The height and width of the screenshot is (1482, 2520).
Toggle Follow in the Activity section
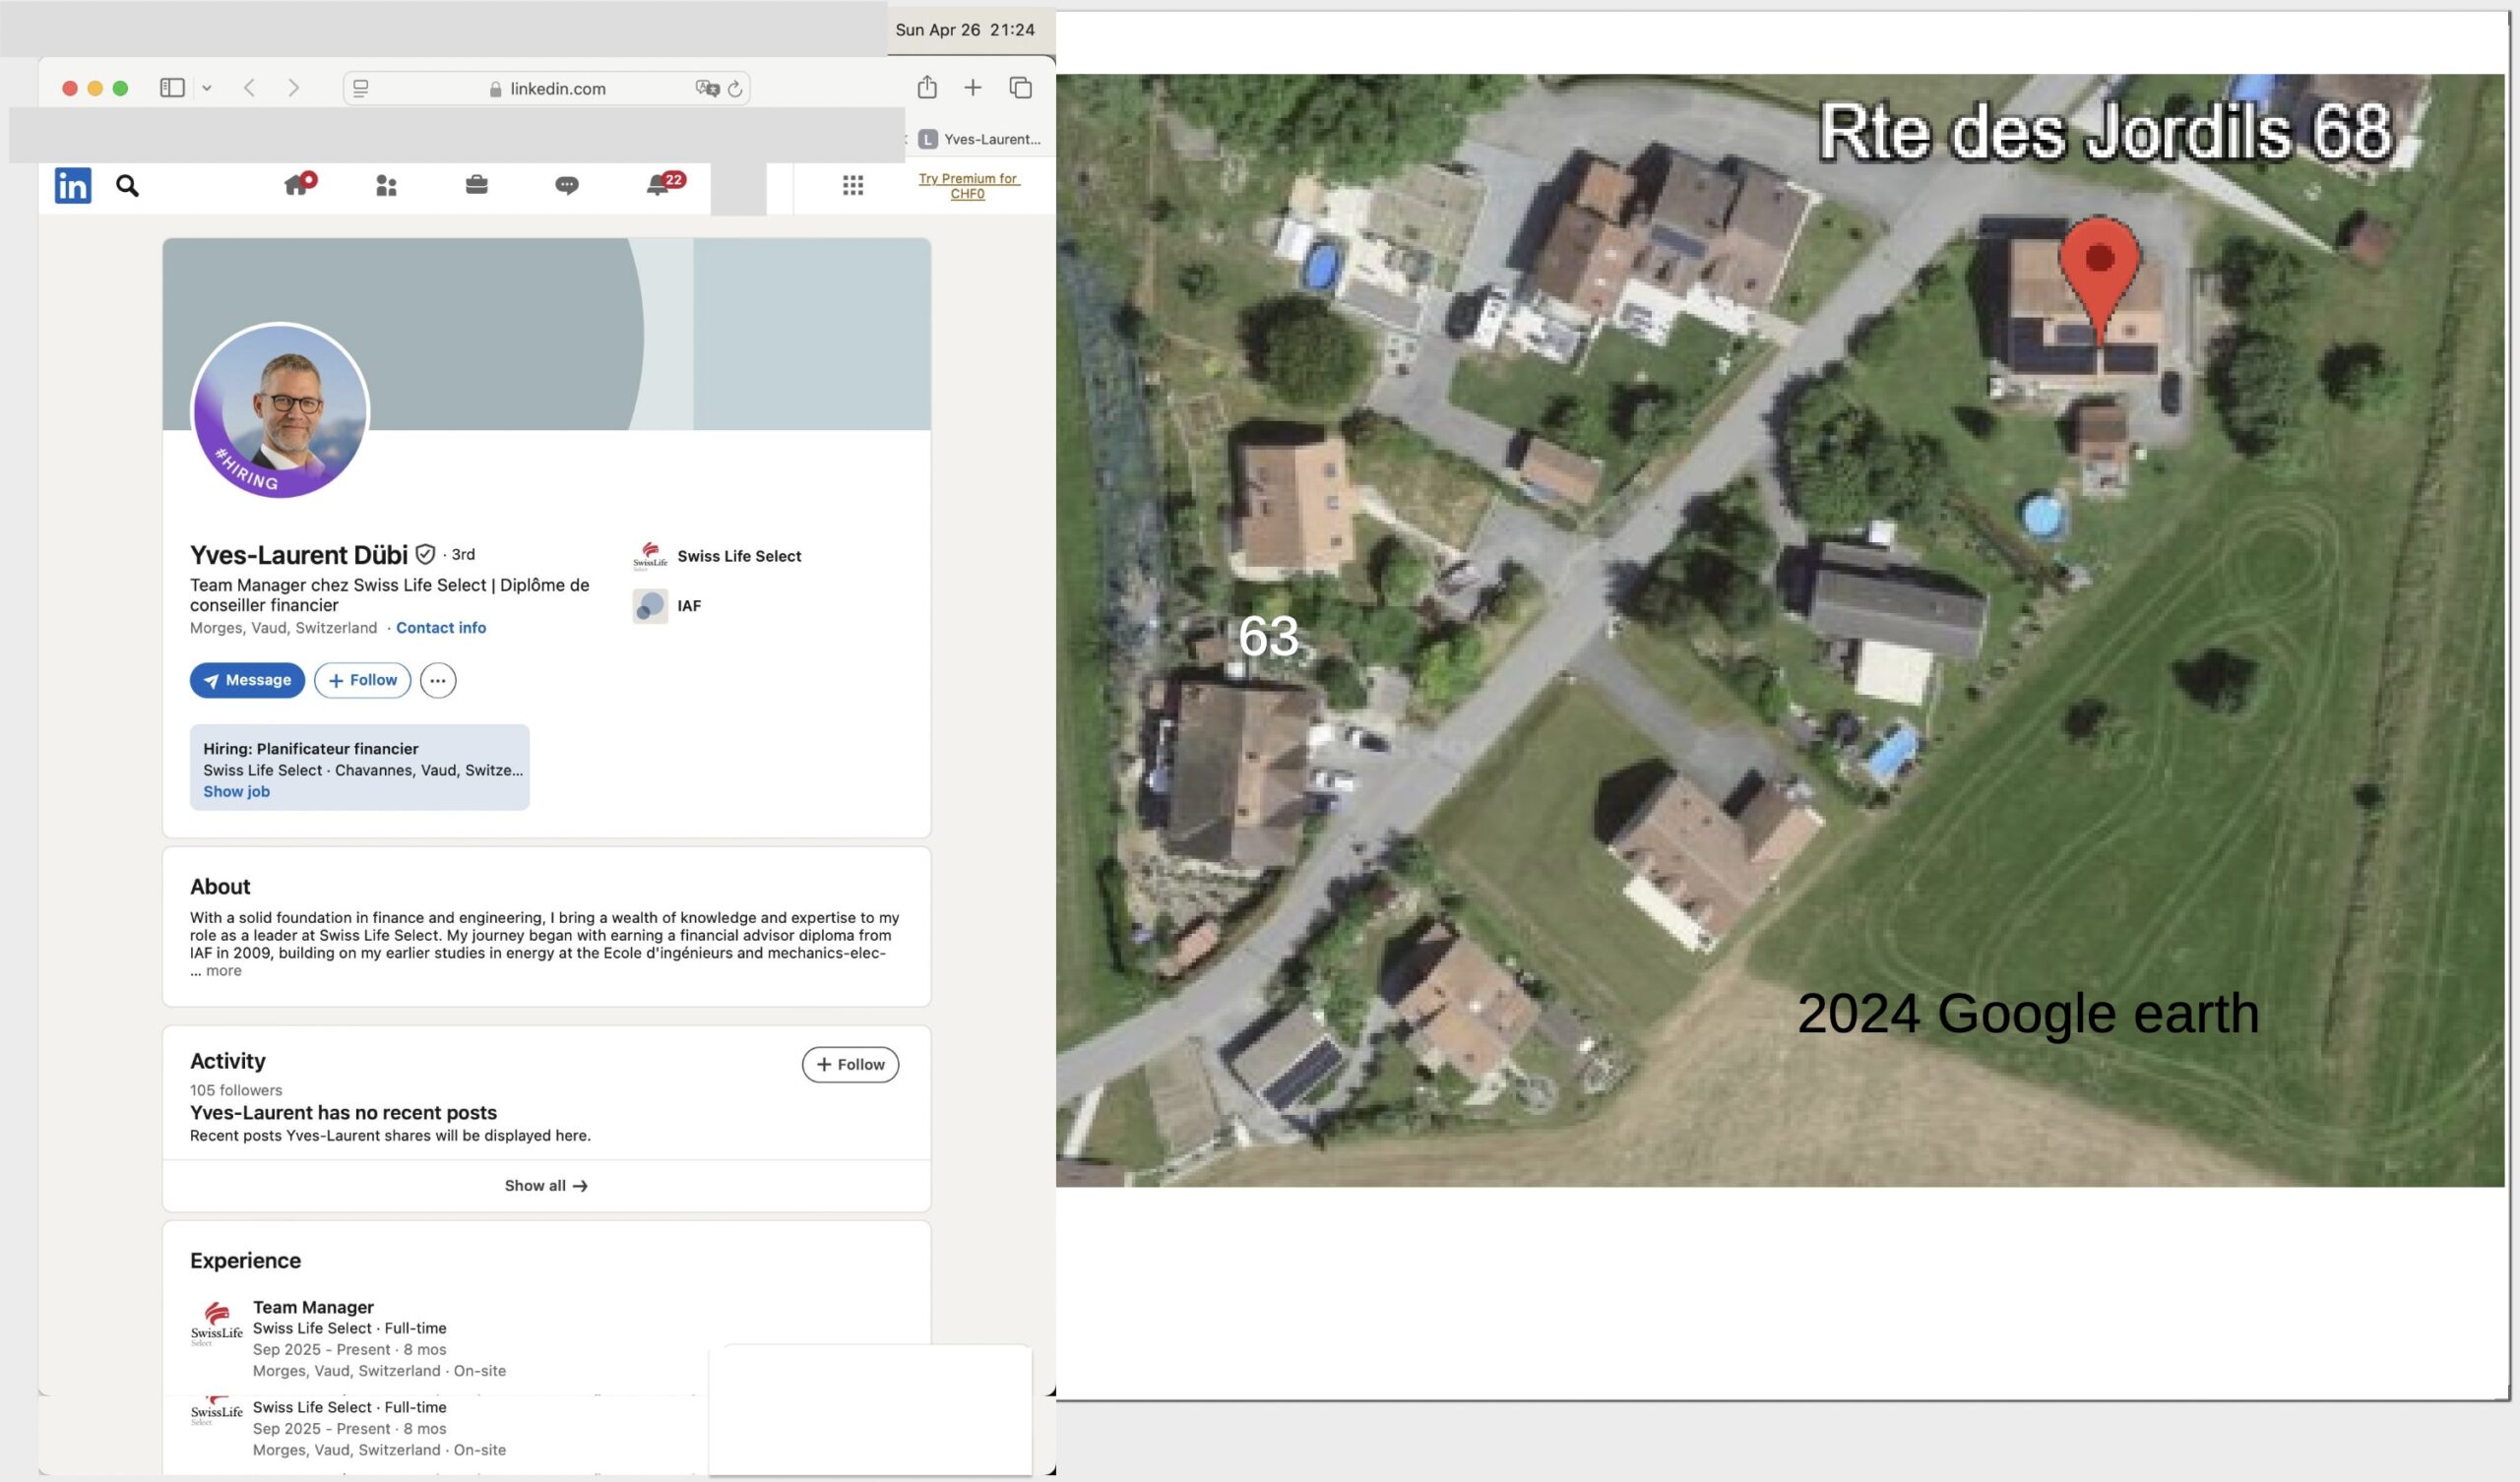pyautogui.click(x=850, y=1064)
